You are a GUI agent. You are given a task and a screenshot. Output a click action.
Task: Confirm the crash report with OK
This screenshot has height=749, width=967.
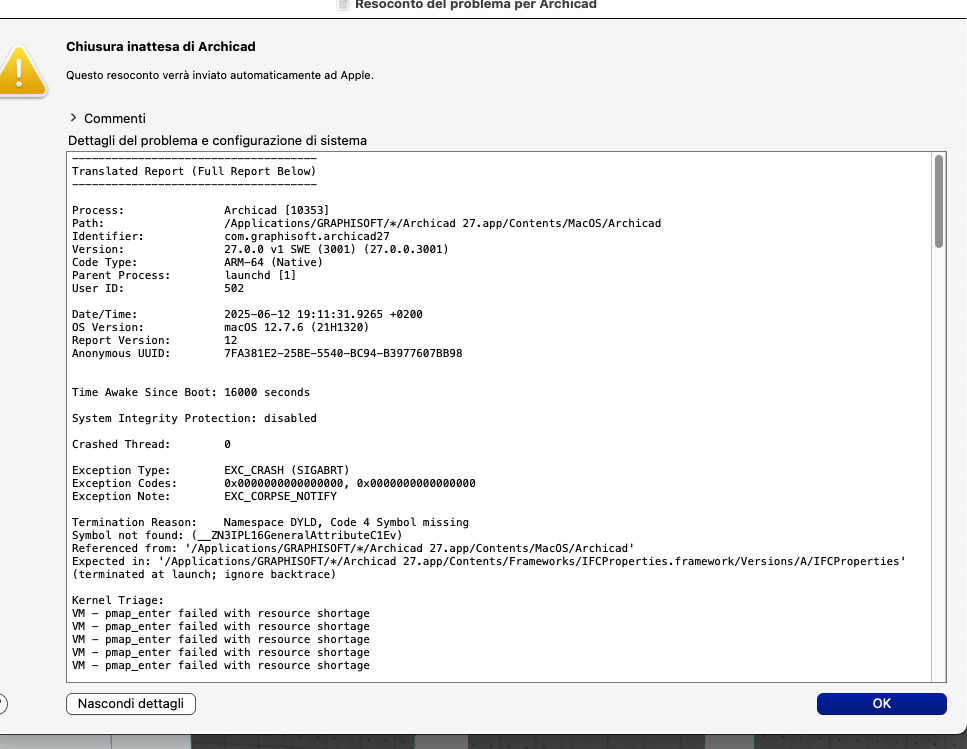tap(881, 703)
